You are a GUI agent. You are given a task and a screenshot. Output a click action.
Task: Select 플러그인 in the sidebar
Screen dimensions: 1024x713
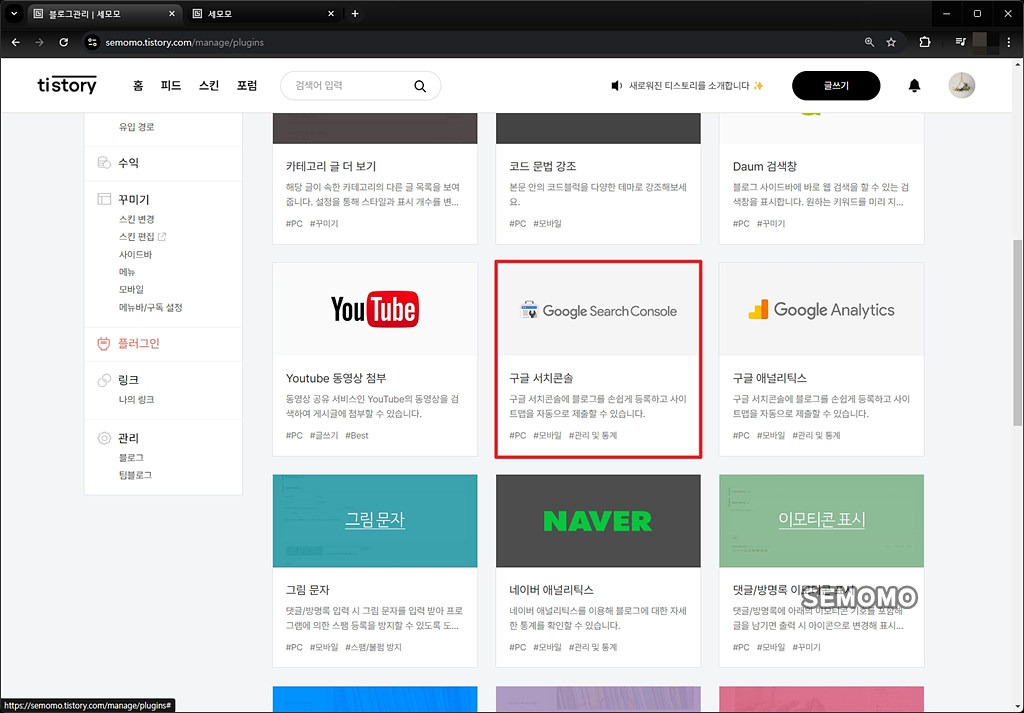pos(138,343)
